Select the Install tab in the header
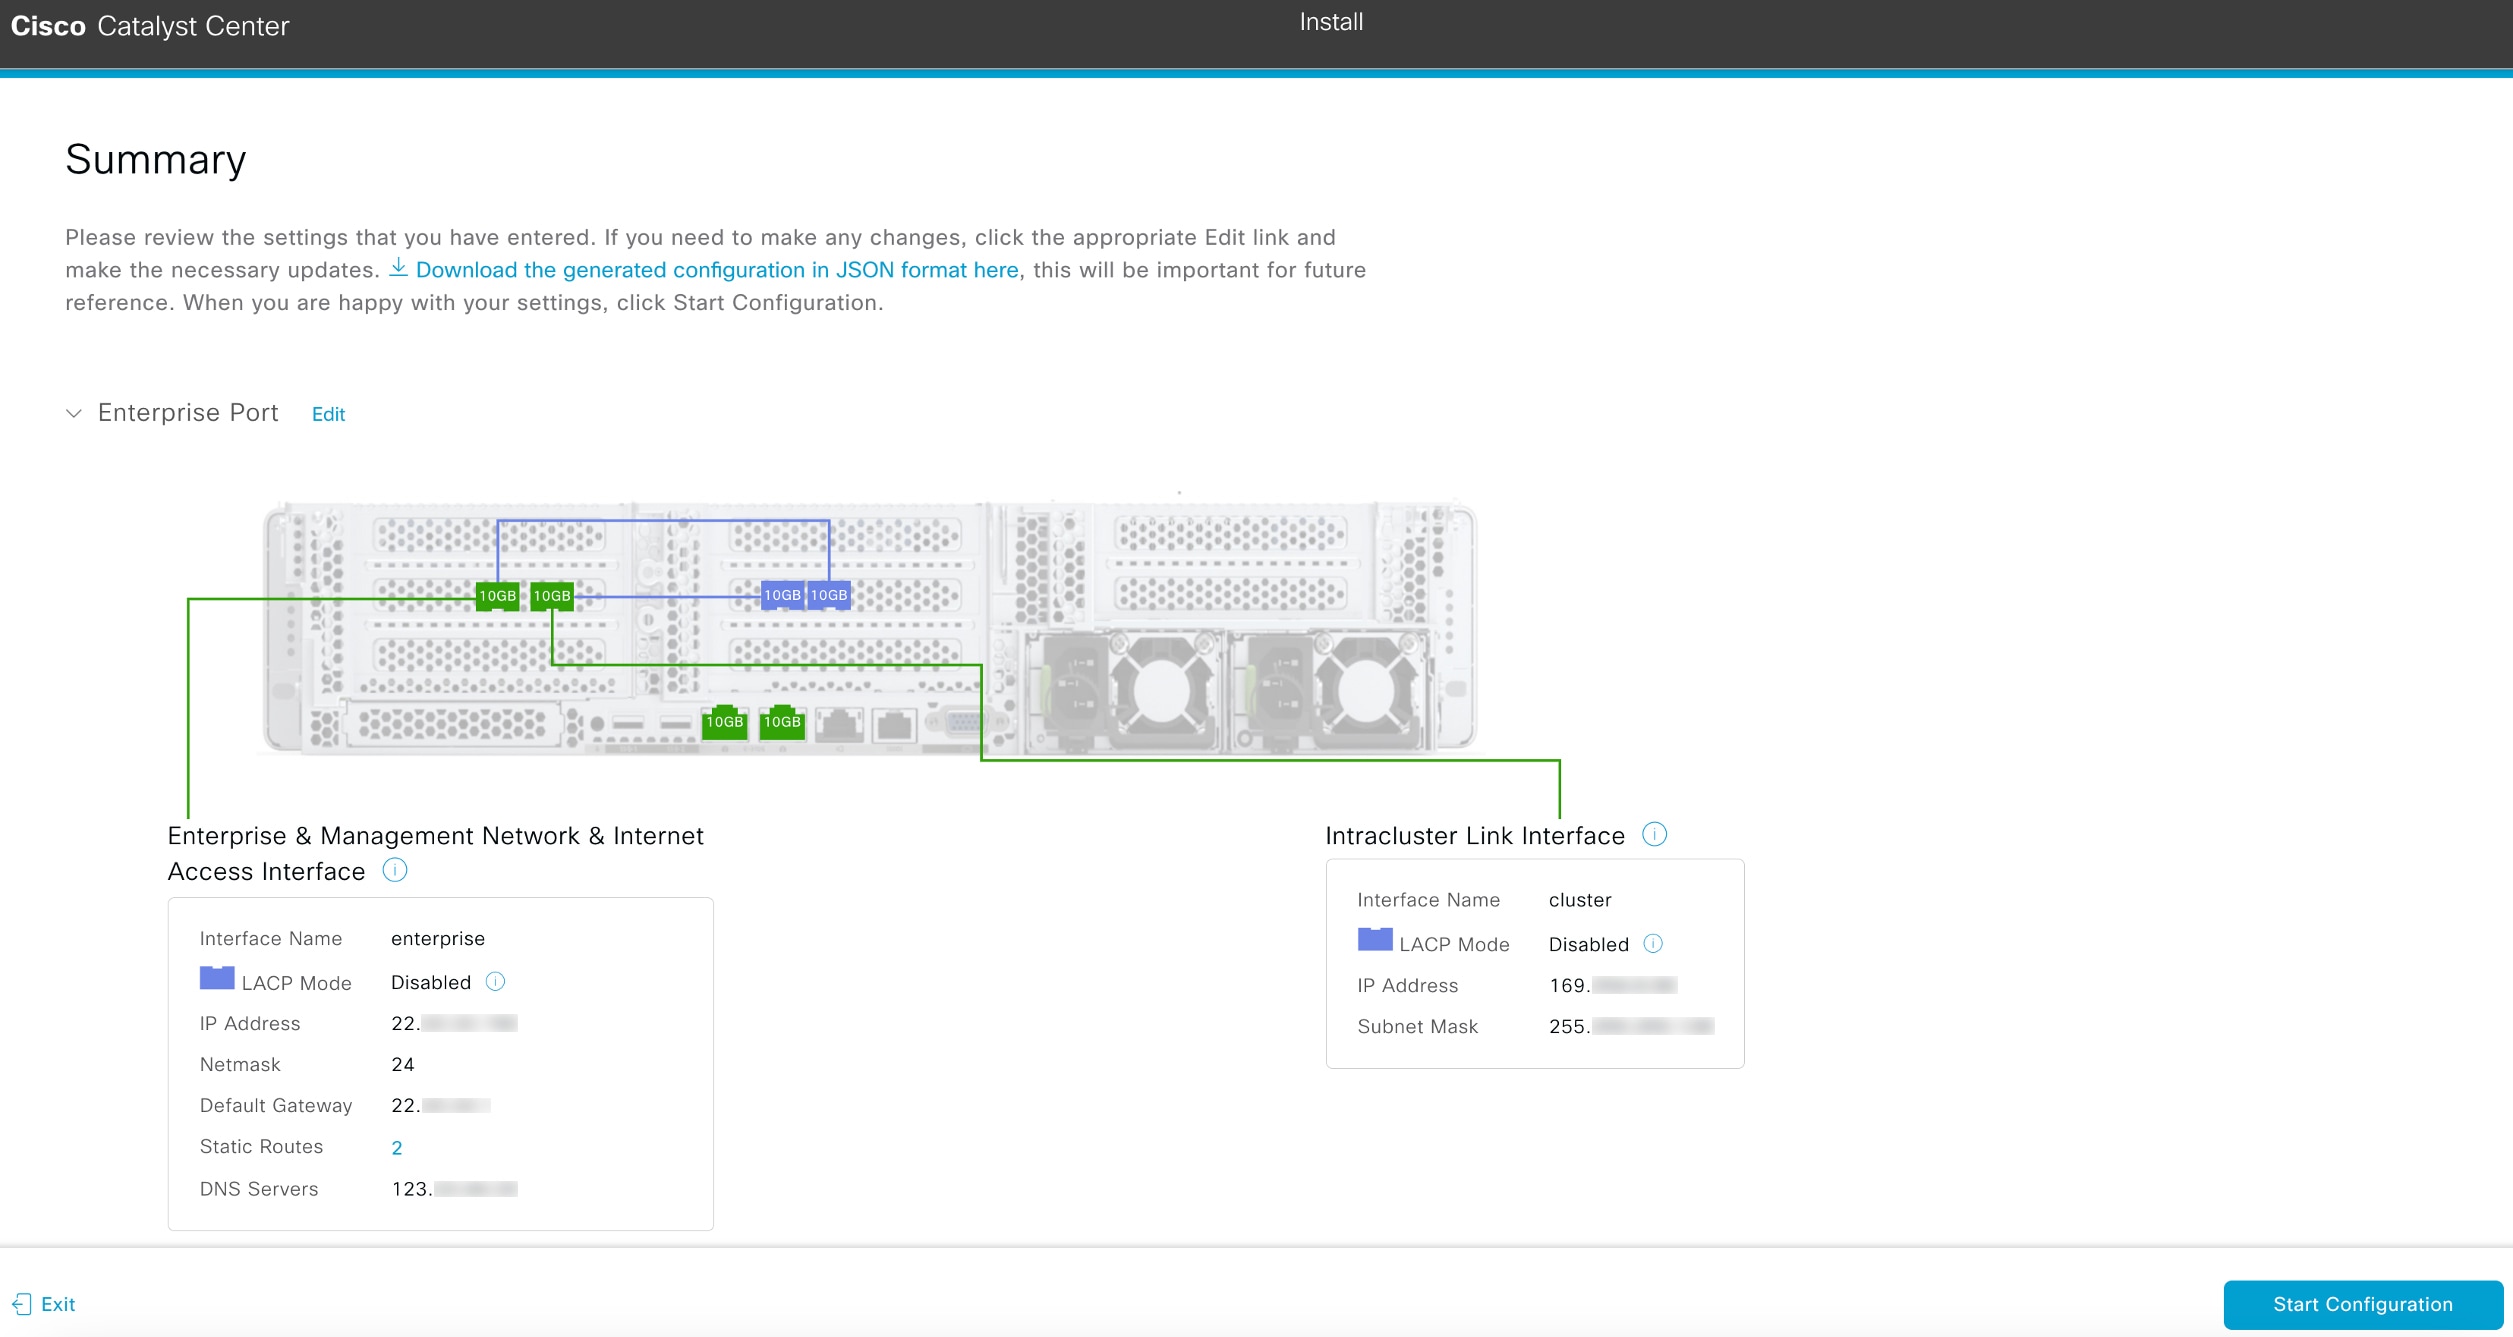 (1330, 21)
